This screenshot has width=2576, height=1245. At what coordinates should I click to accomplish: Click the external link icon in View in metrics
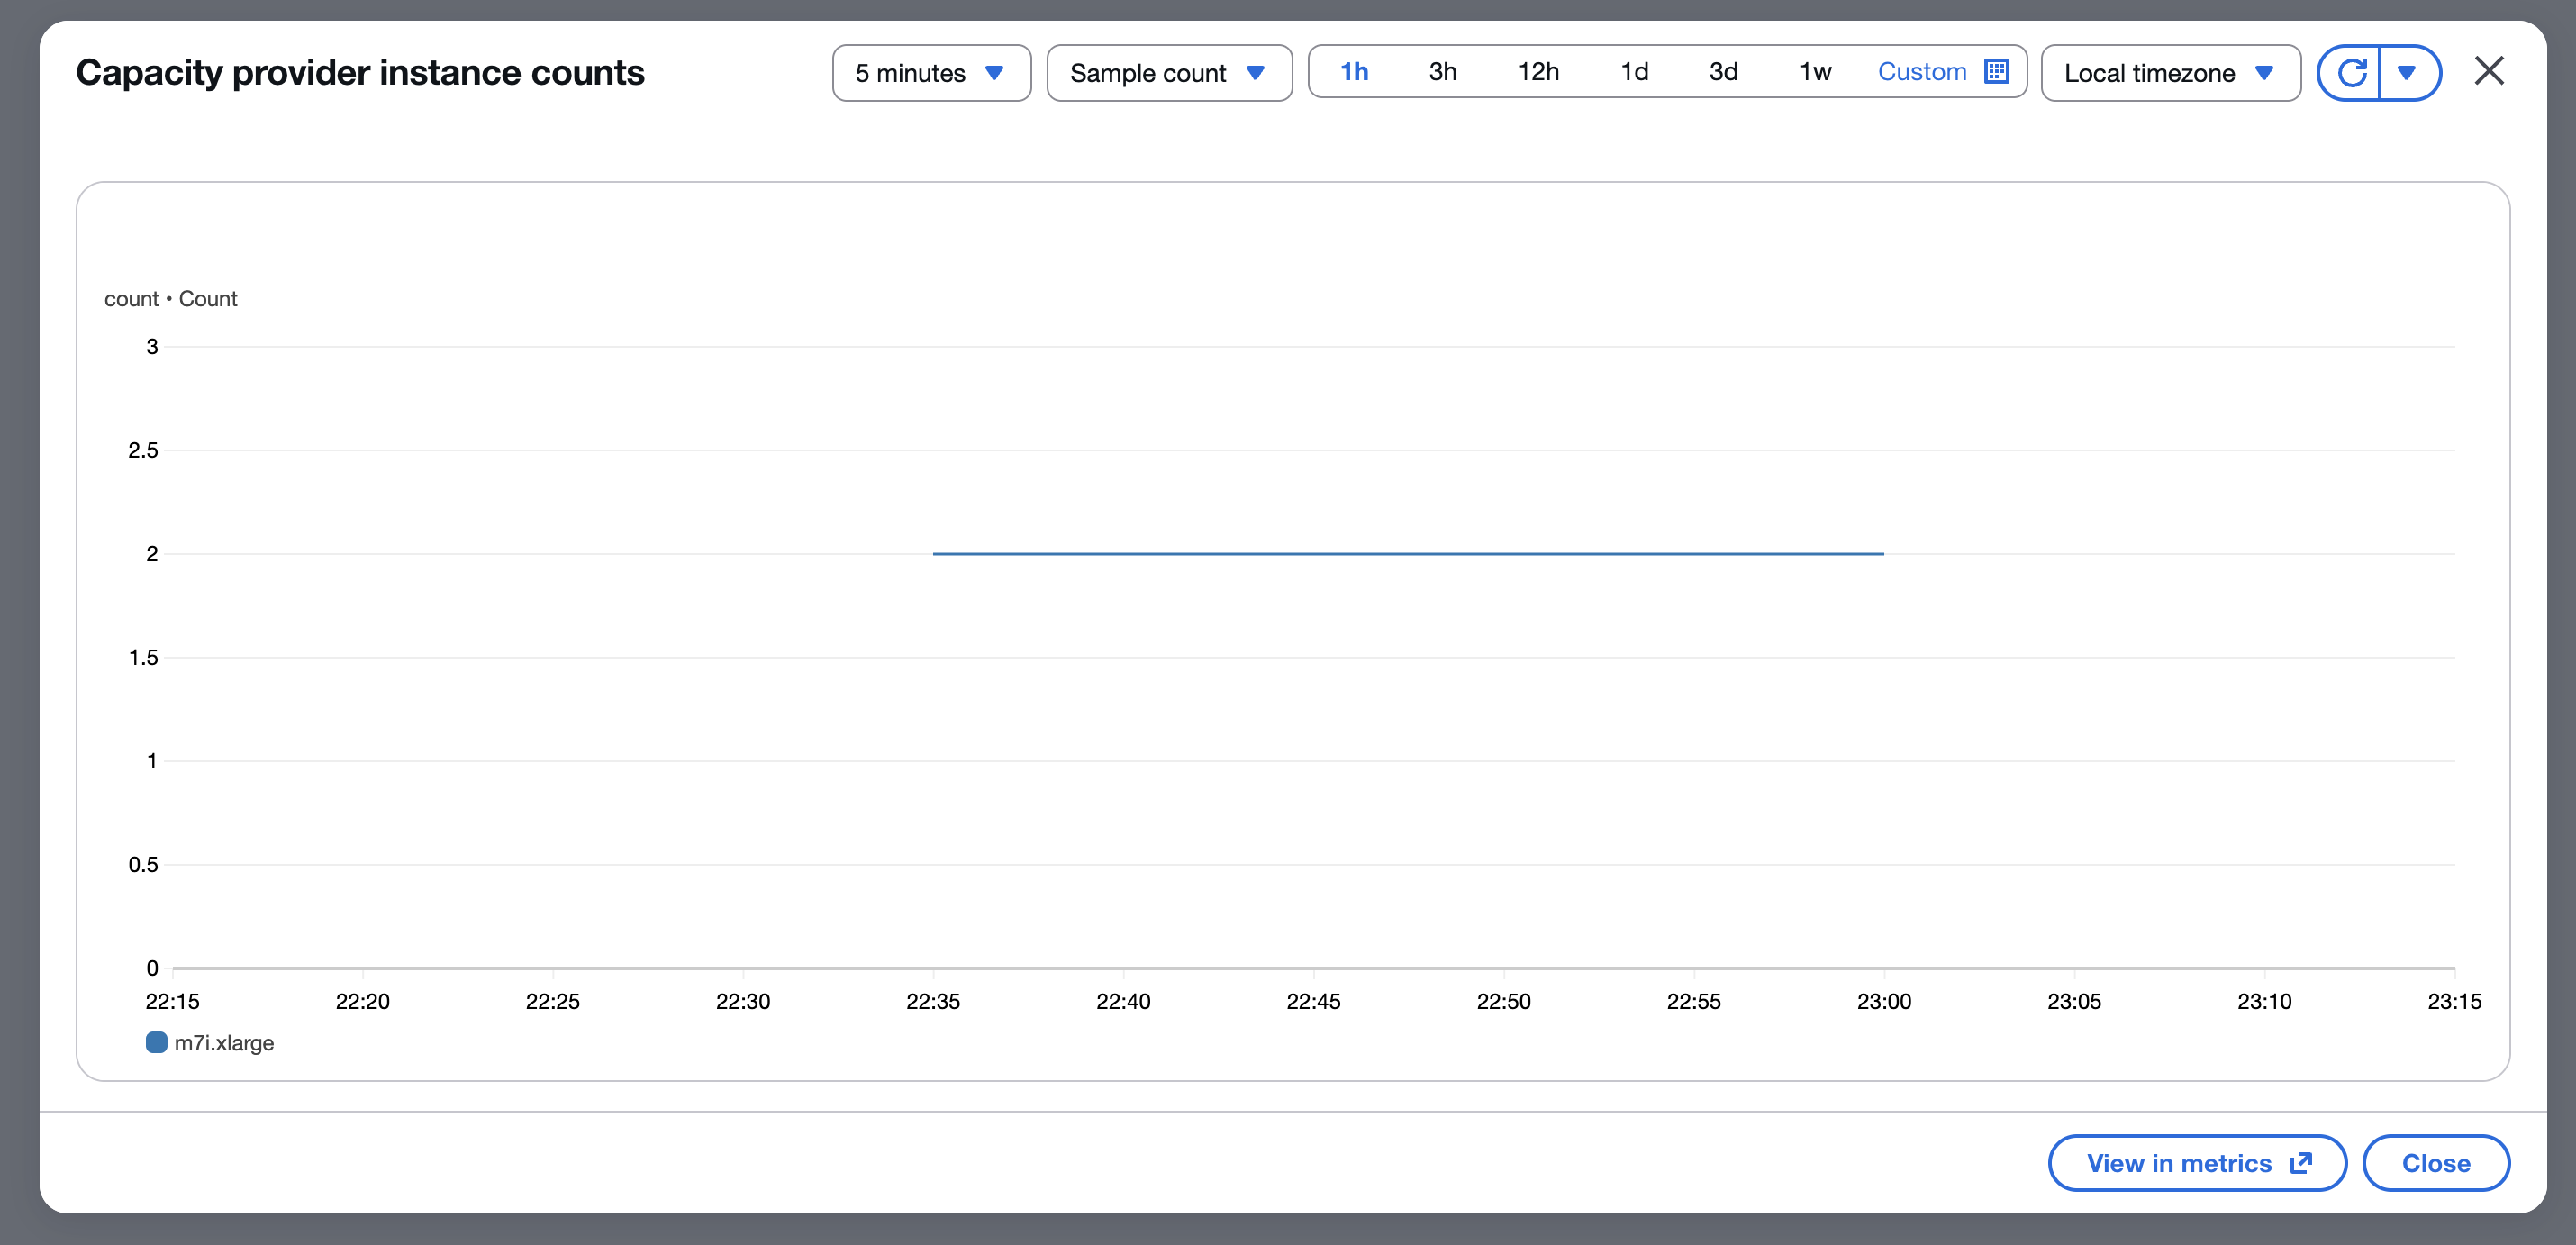tap(2301, 1162)
